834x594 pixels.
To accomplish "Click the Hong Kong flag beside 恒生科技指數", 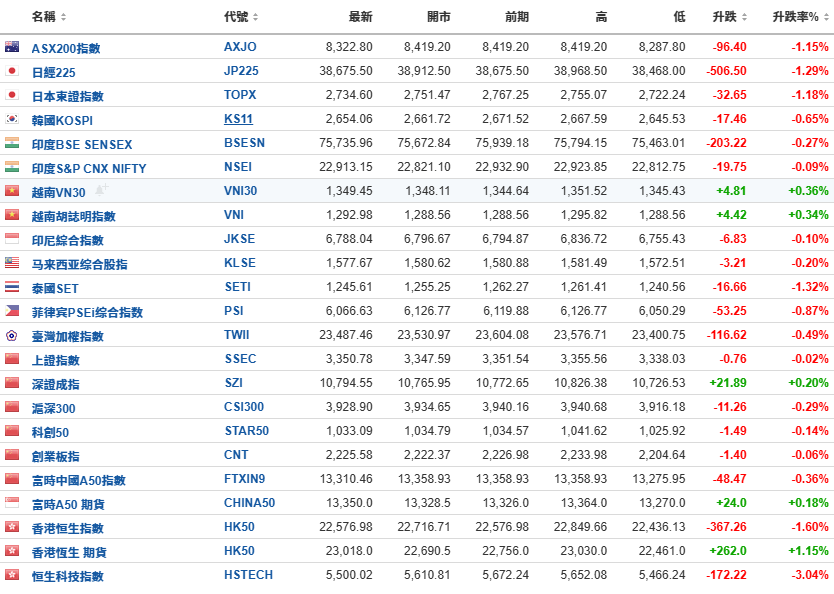I will 12,575.
